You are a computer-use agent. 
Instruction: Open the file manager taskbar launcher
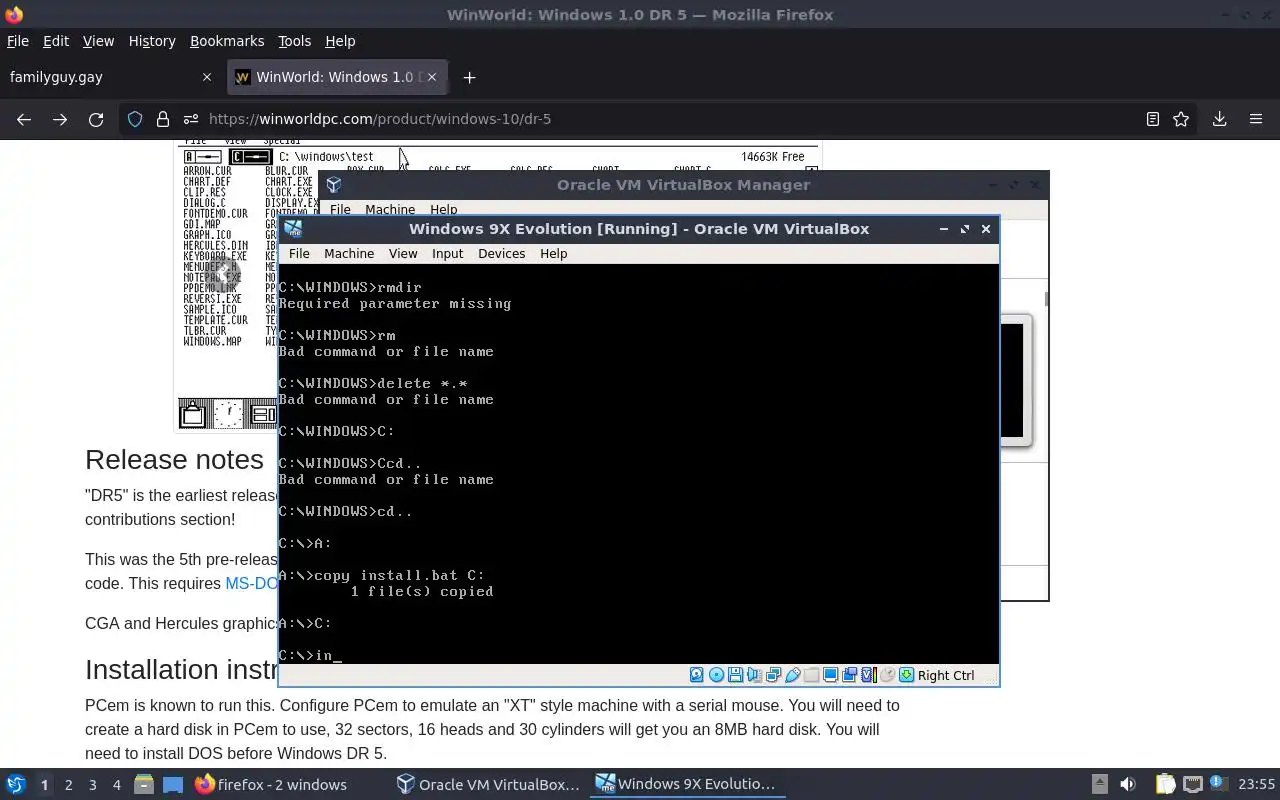tap(143, 785)
